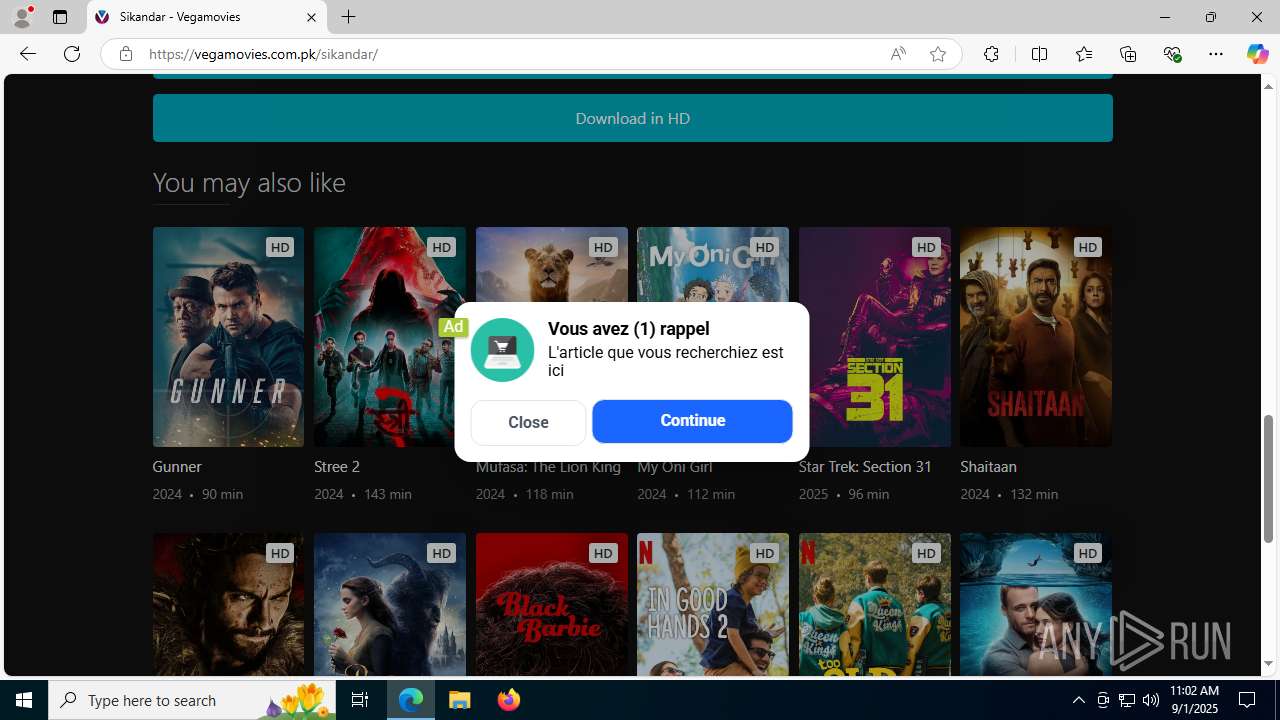This screenshot has height=720, width=1280.
Task: Add page to favorites star icon
Action: point(938,54)
